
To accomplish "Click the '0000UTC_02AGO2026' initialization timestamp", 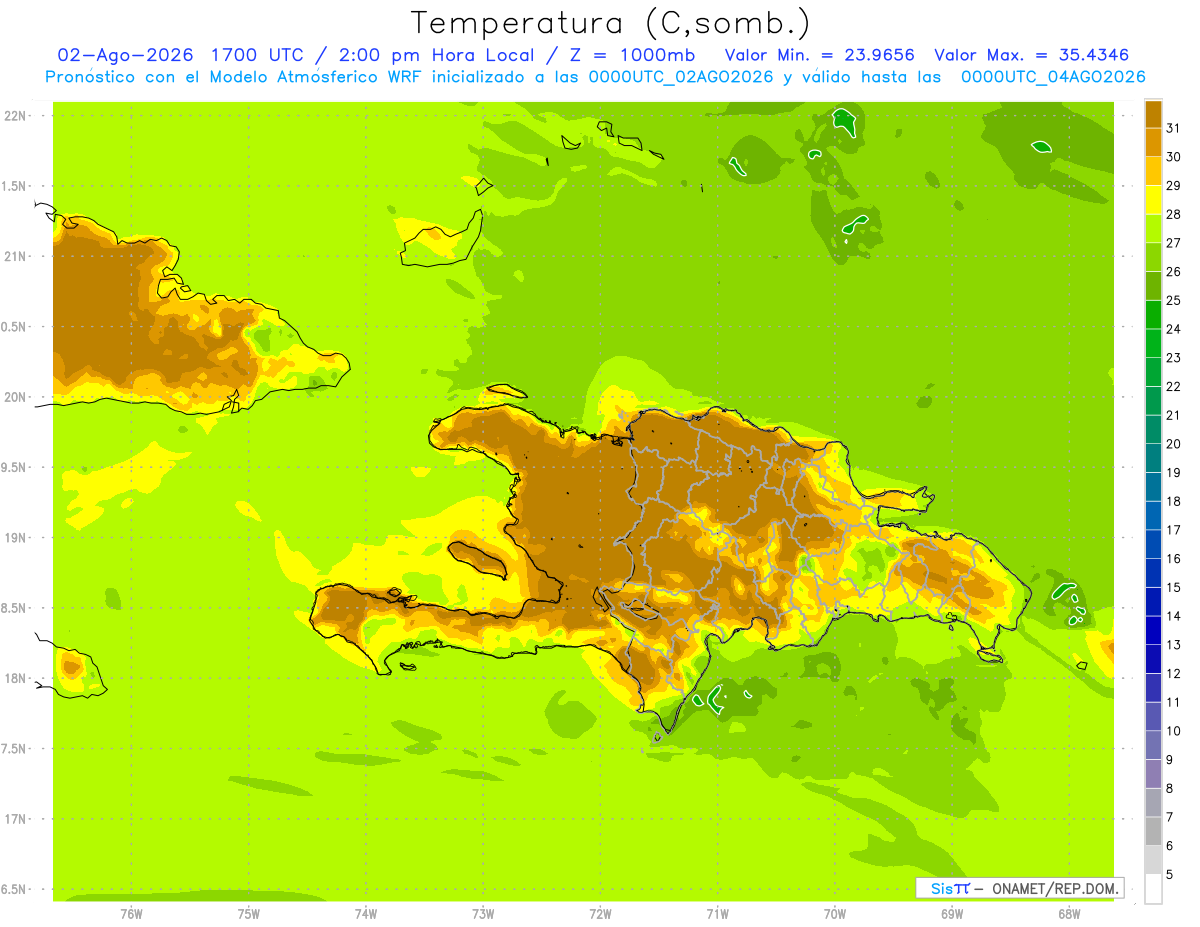I will (x=681, y=77).
